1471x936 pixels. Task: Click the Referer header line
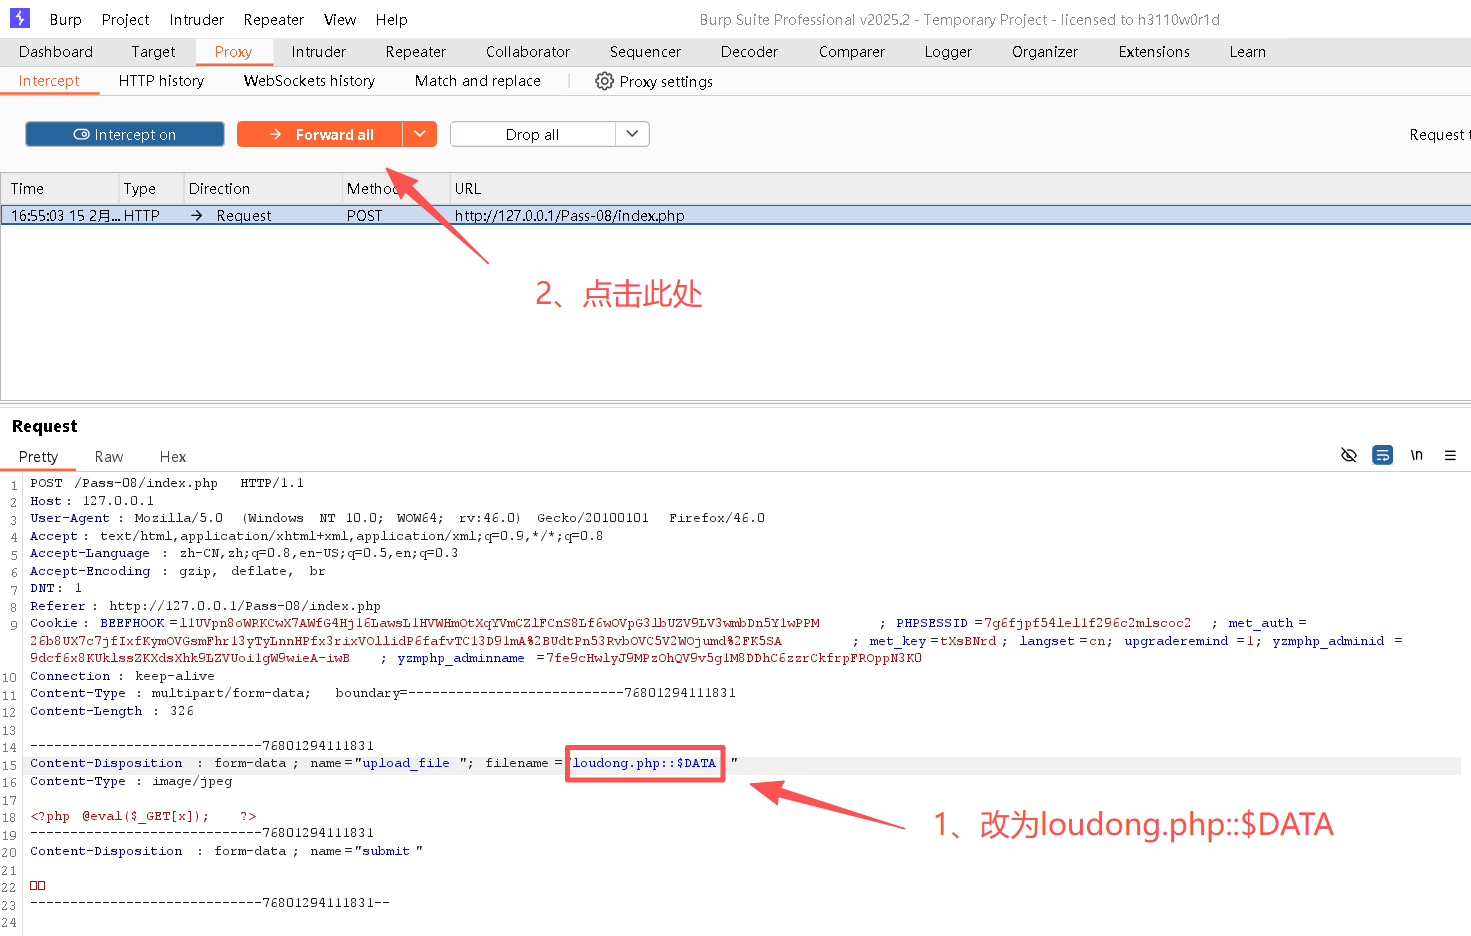205,606
